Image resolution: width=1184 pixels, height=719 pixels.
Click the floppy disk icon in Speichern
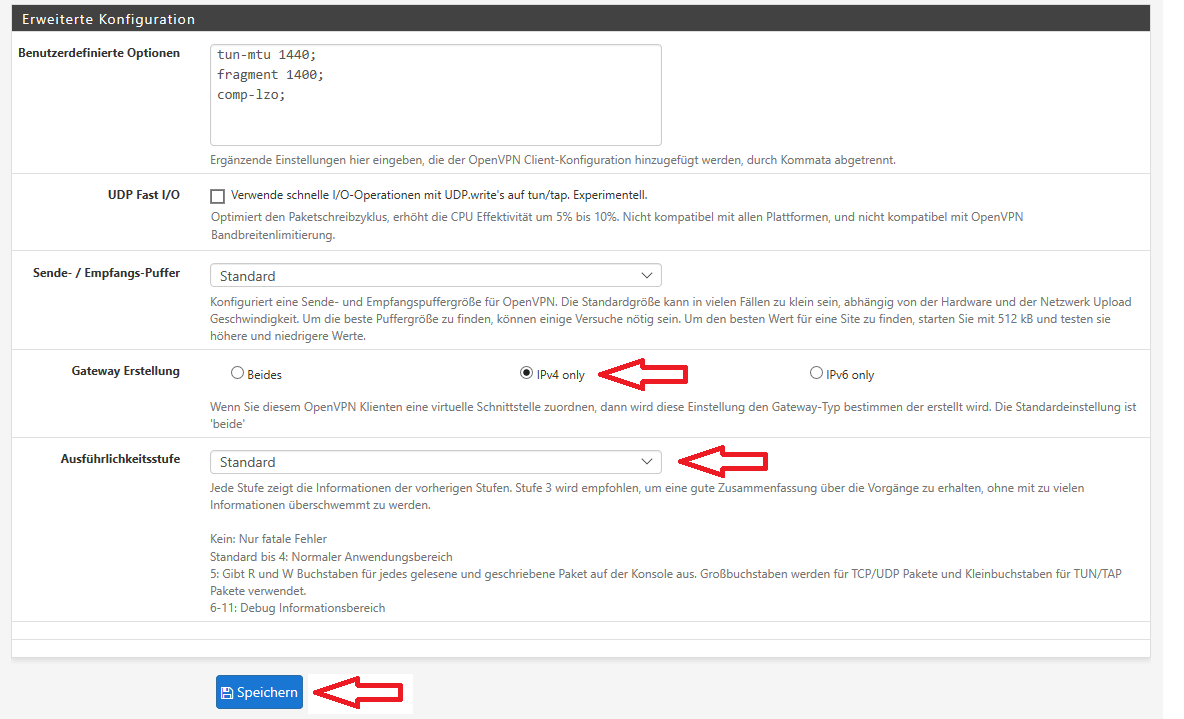(227, 693)
